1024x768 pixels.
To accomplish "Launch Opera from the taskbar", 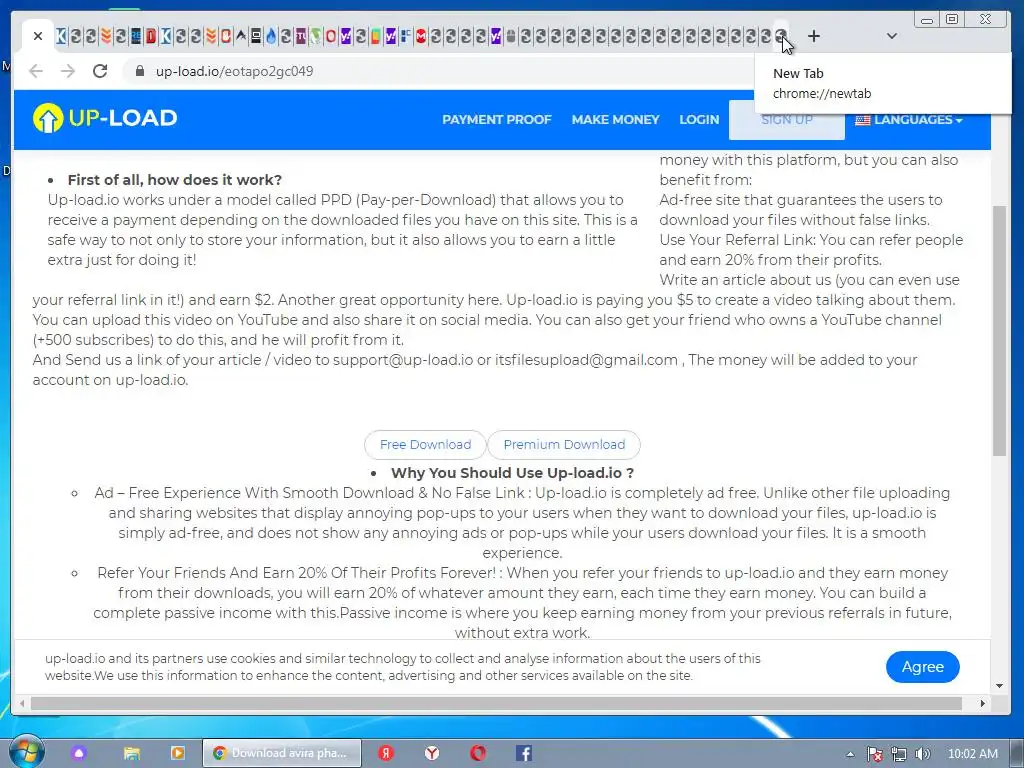I will tap(477, 753).
